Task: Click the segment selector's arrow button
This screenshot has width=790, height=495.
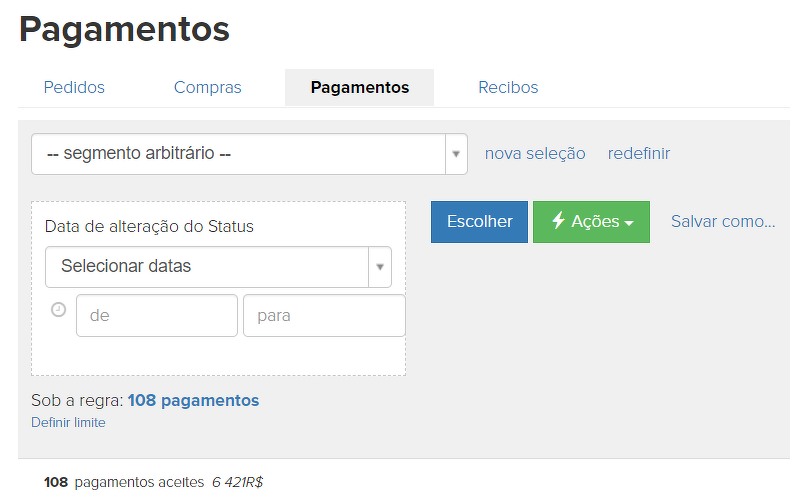Action: (x=456, y=154)
